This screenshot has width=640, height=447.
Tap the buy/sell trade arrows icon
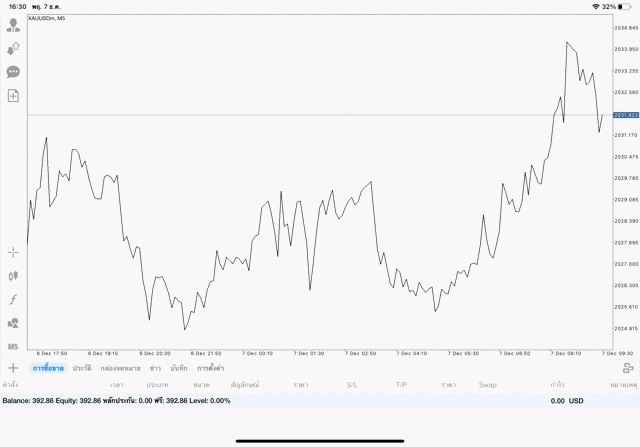13,48
